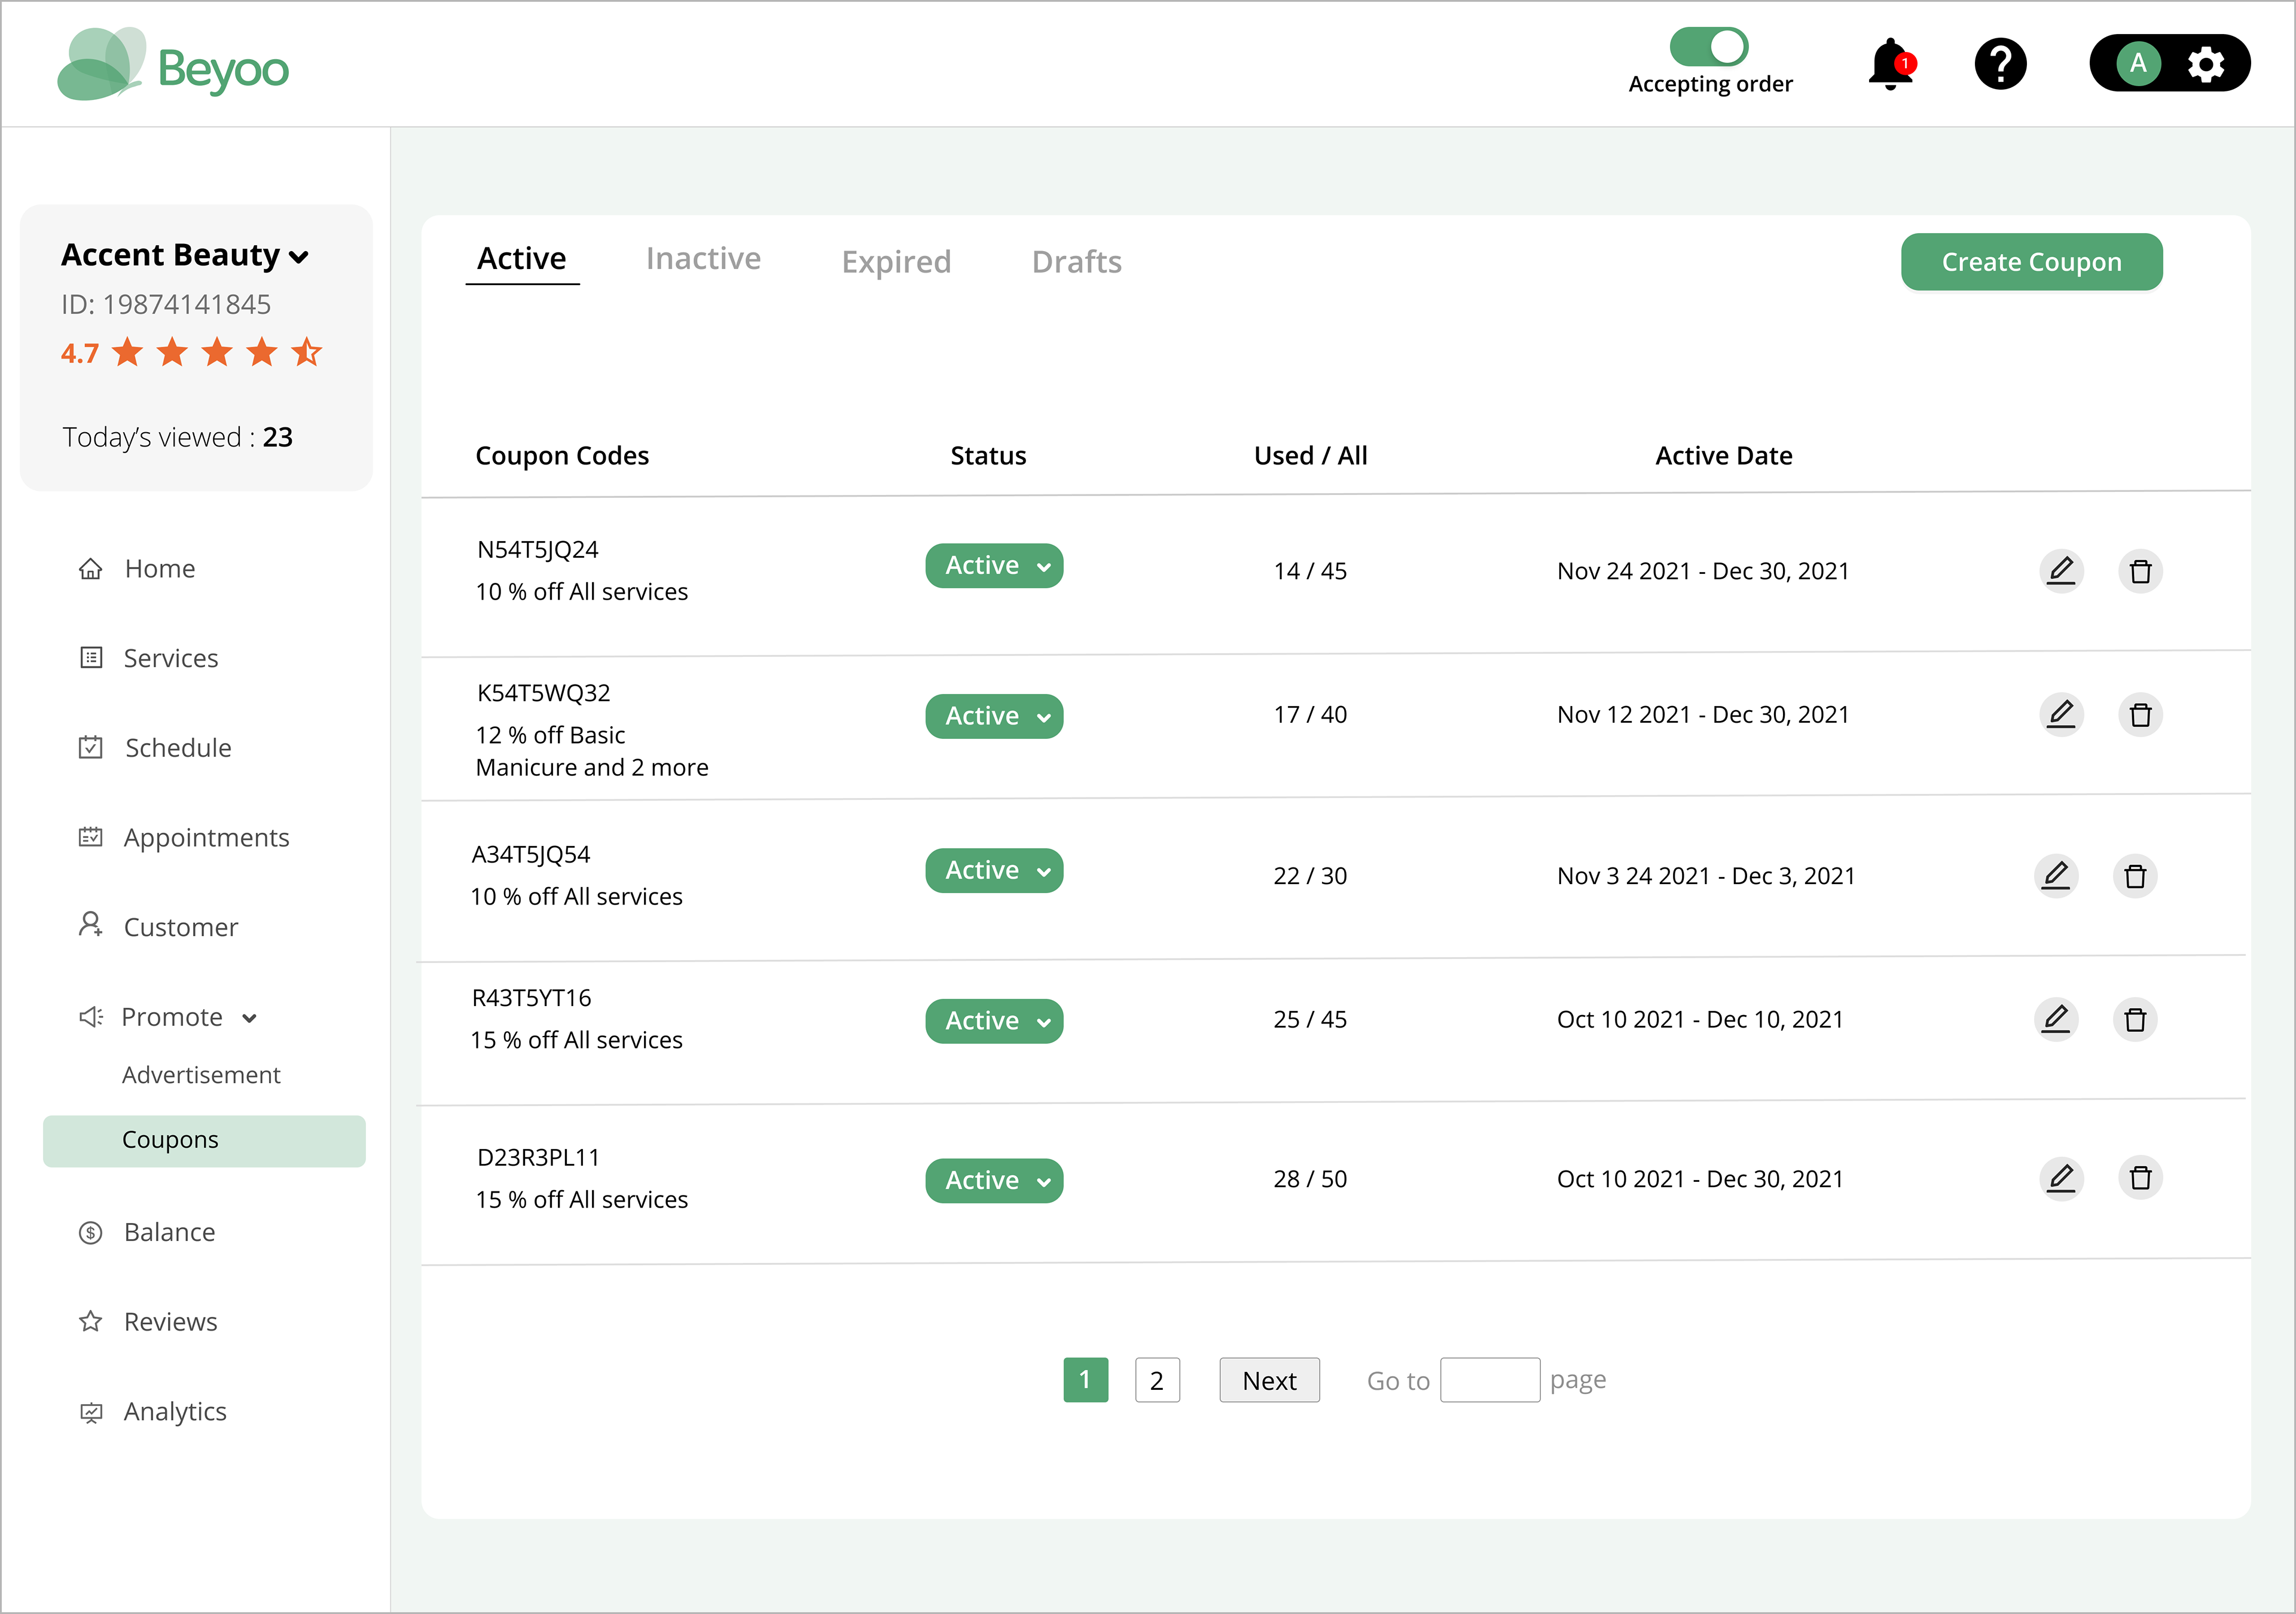The width and height of the screenshot is (2296, 1614).
Task: Switch to the Expired tab
Action: (896, 262)
